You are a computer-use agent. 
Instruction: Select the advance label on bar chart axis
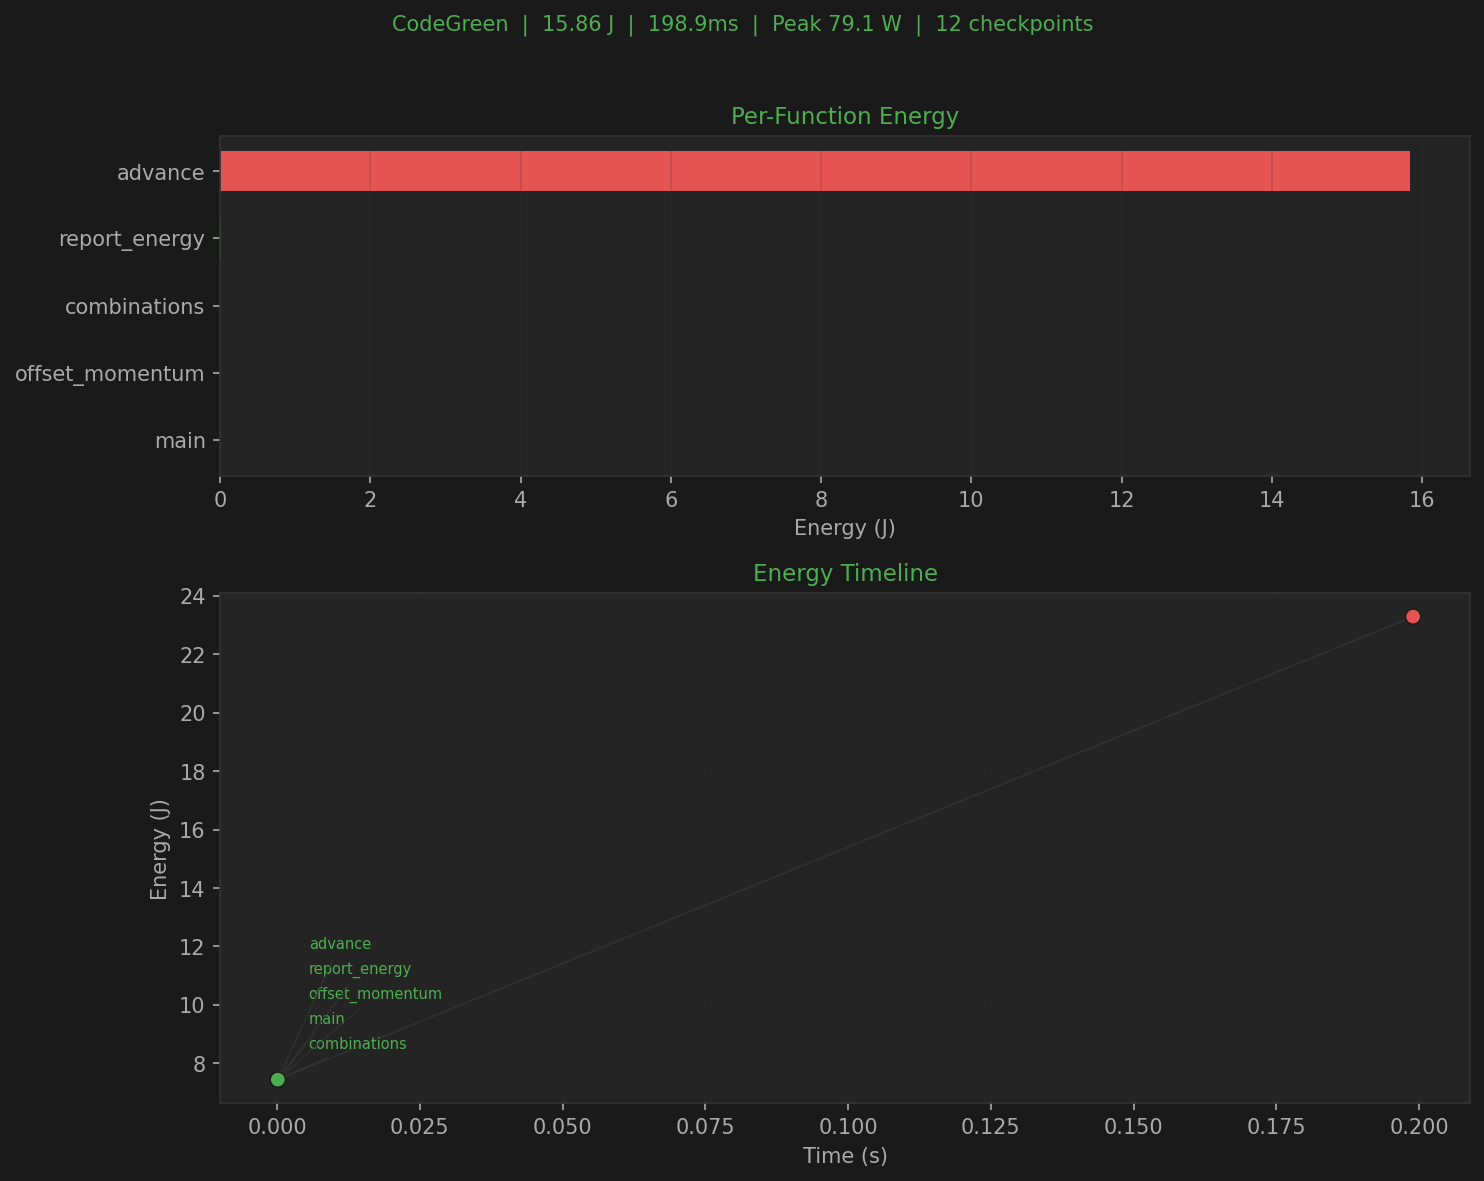pyautogui.click(x=160, y=173)
